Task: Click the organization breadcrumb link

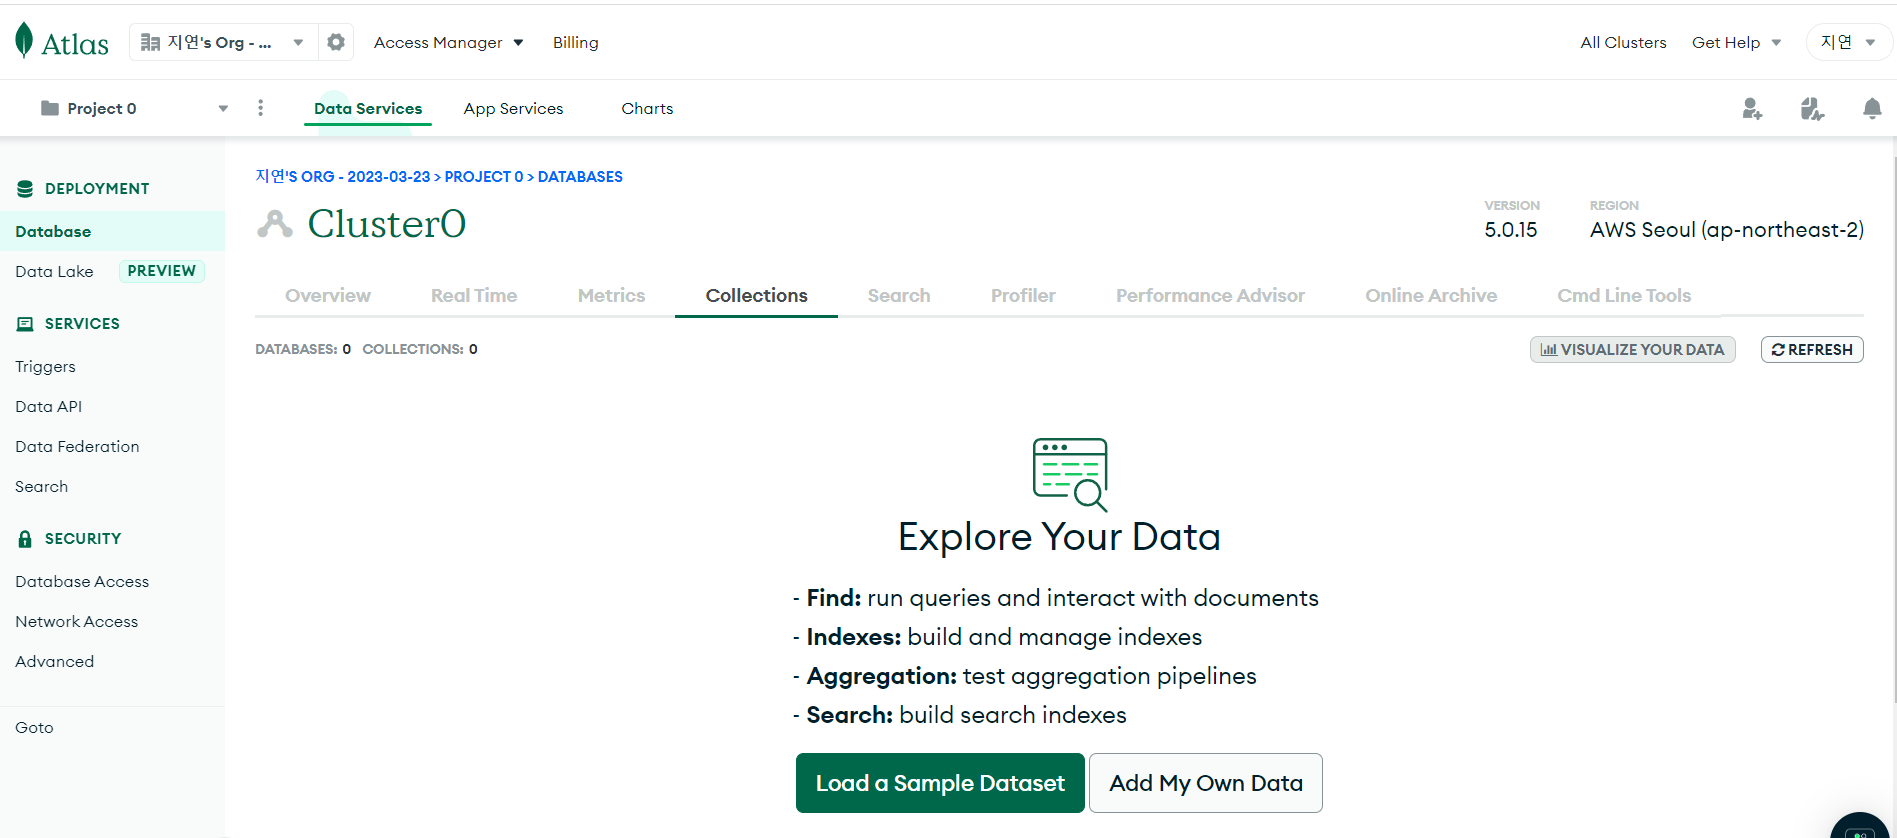Action: [342, 176]
